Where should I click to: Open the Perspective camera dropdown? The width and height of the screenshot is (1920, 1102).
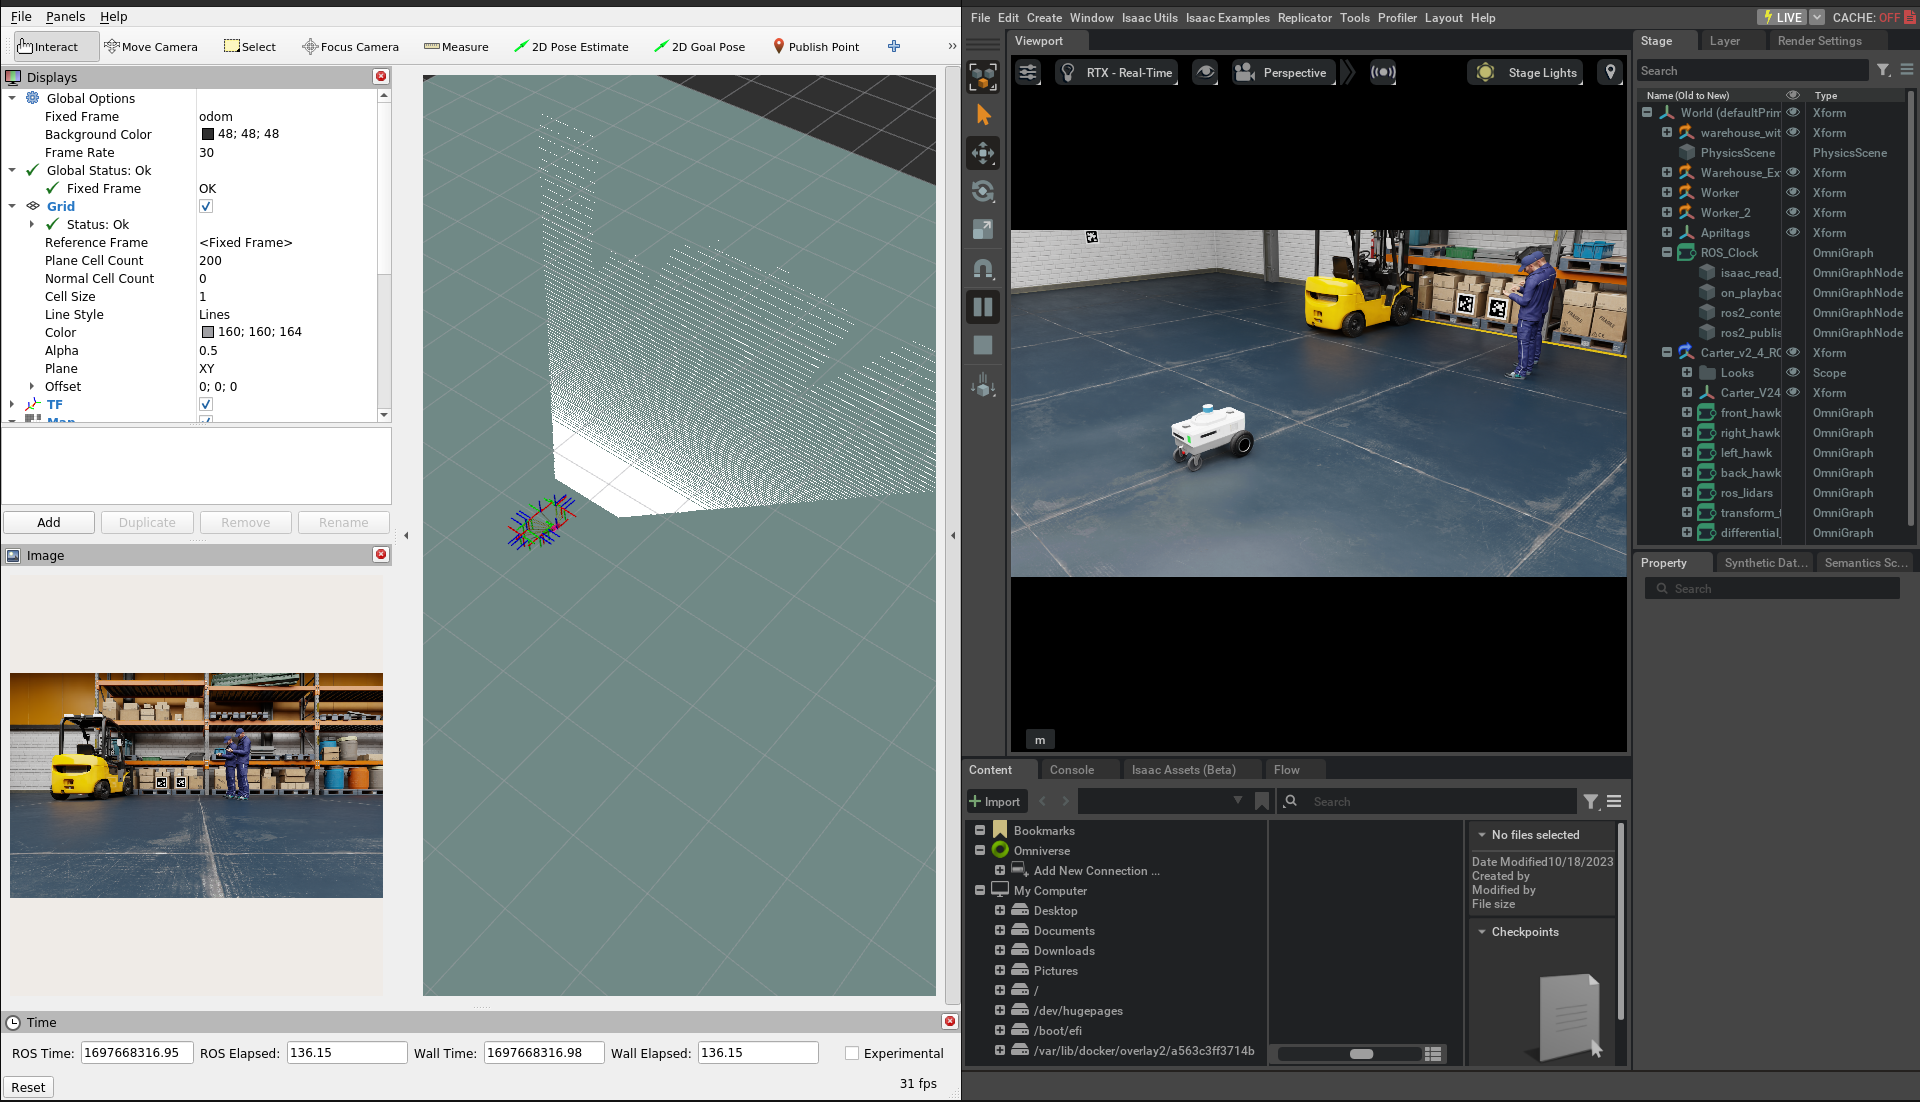click(1285, 72)
